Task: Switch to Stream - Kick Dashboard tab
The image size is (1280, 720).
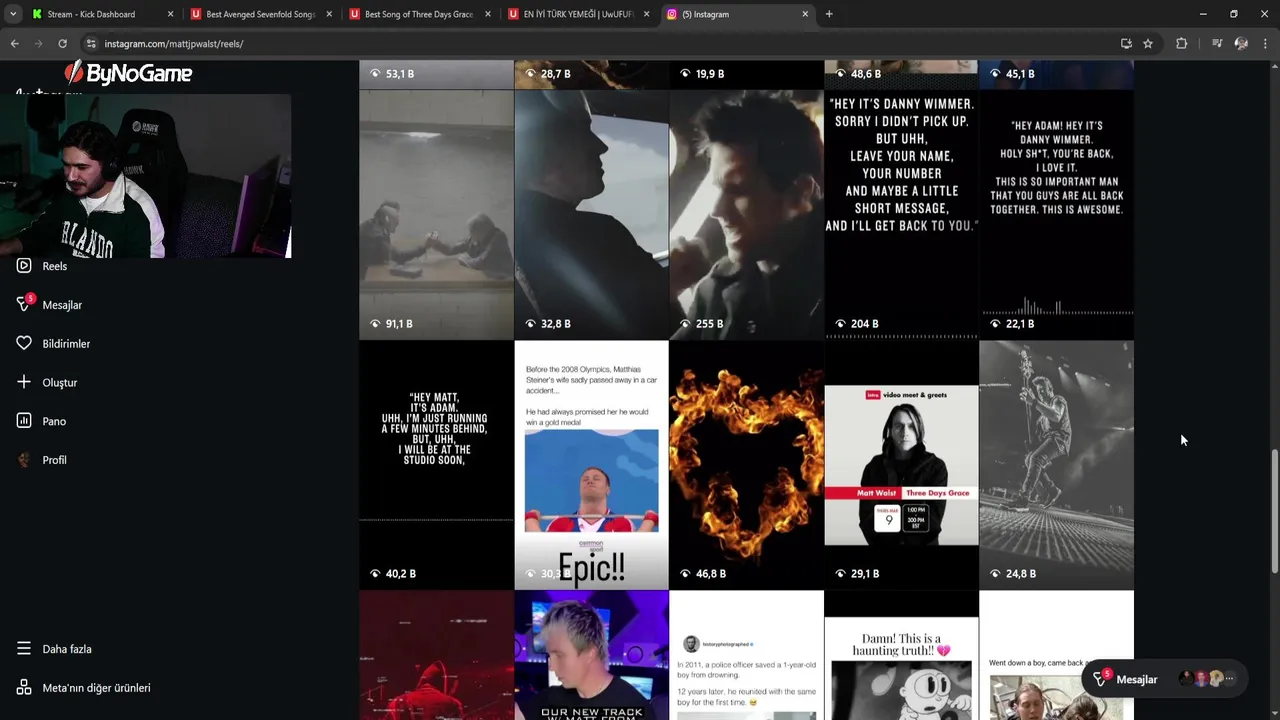Action: tap(103, 14)
